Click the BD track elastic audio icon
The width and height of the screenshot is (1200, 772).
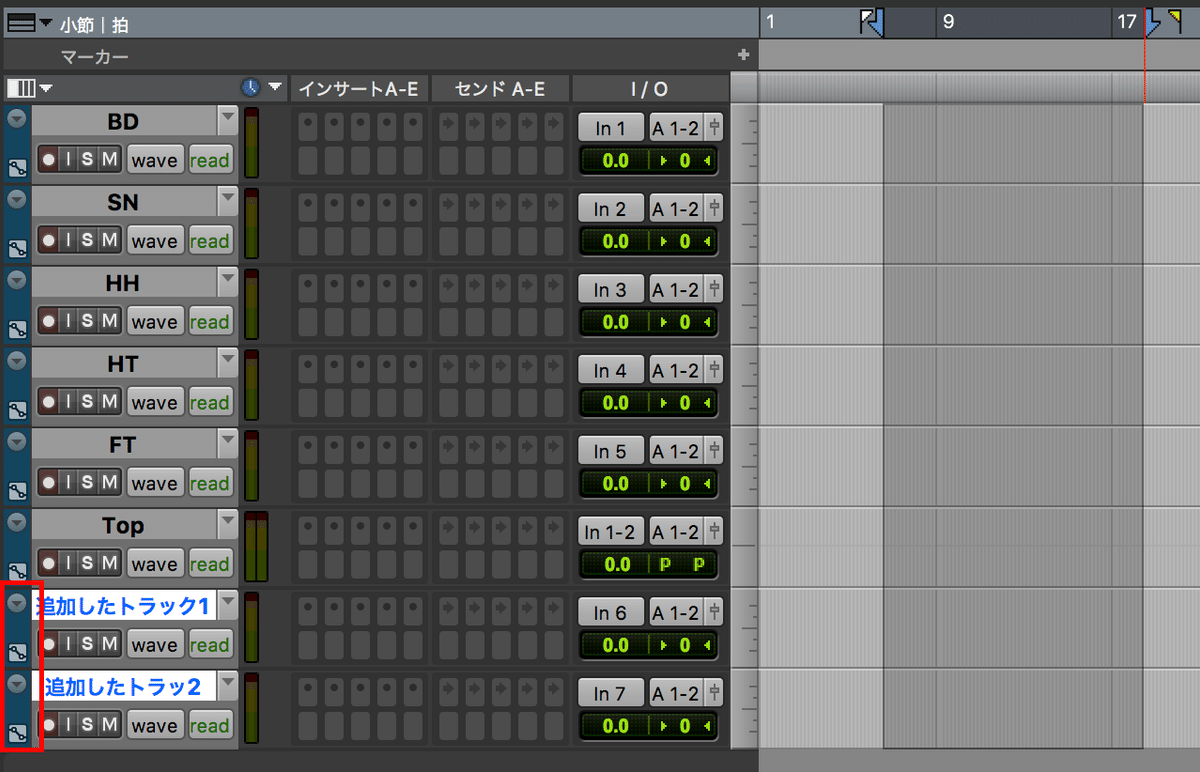pos(16,167)
